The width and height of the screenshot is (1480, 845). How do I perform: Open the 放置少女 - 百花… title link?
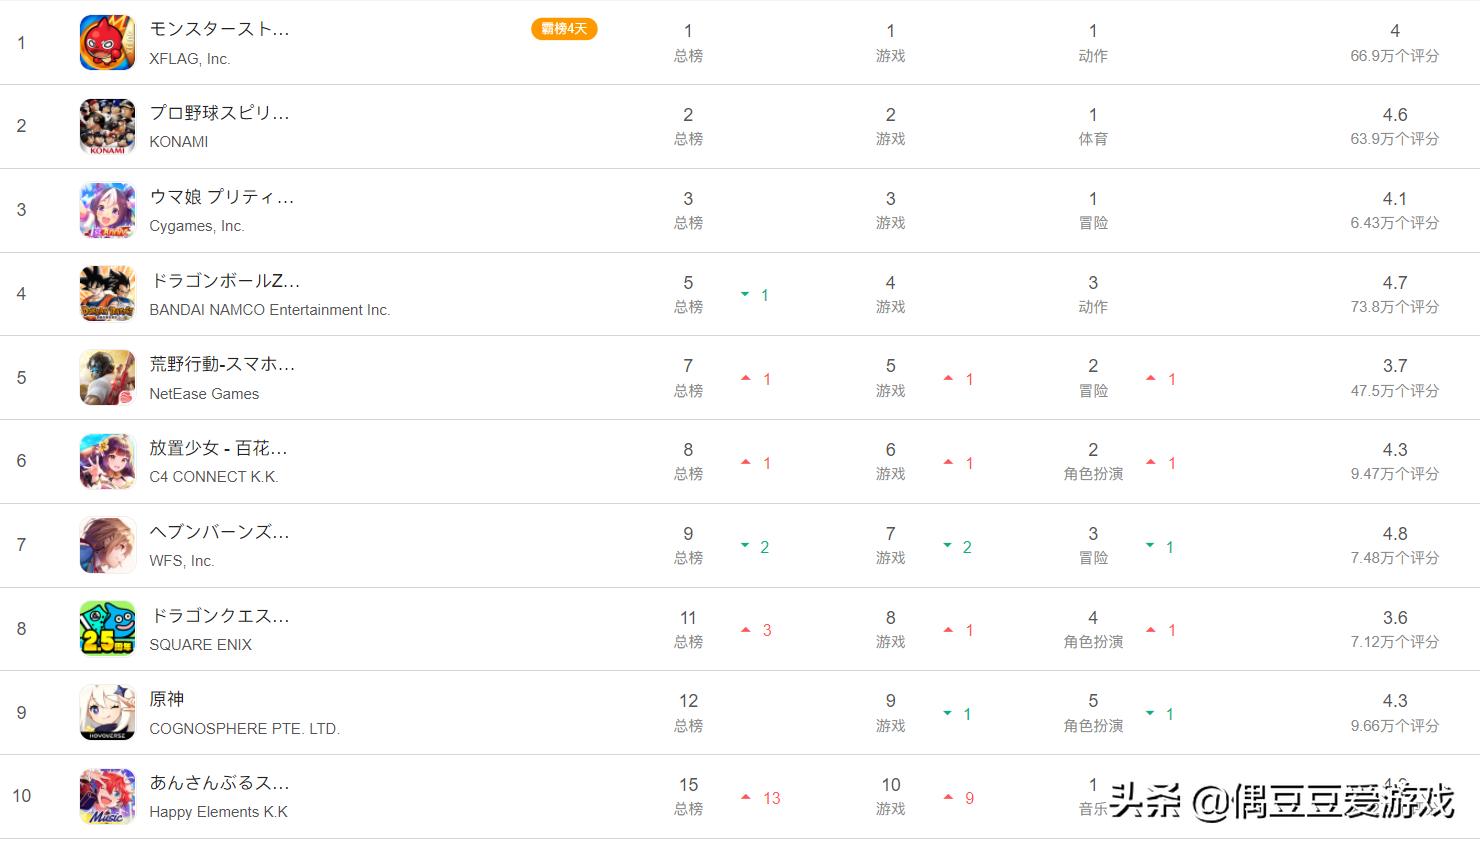point(218,448)
